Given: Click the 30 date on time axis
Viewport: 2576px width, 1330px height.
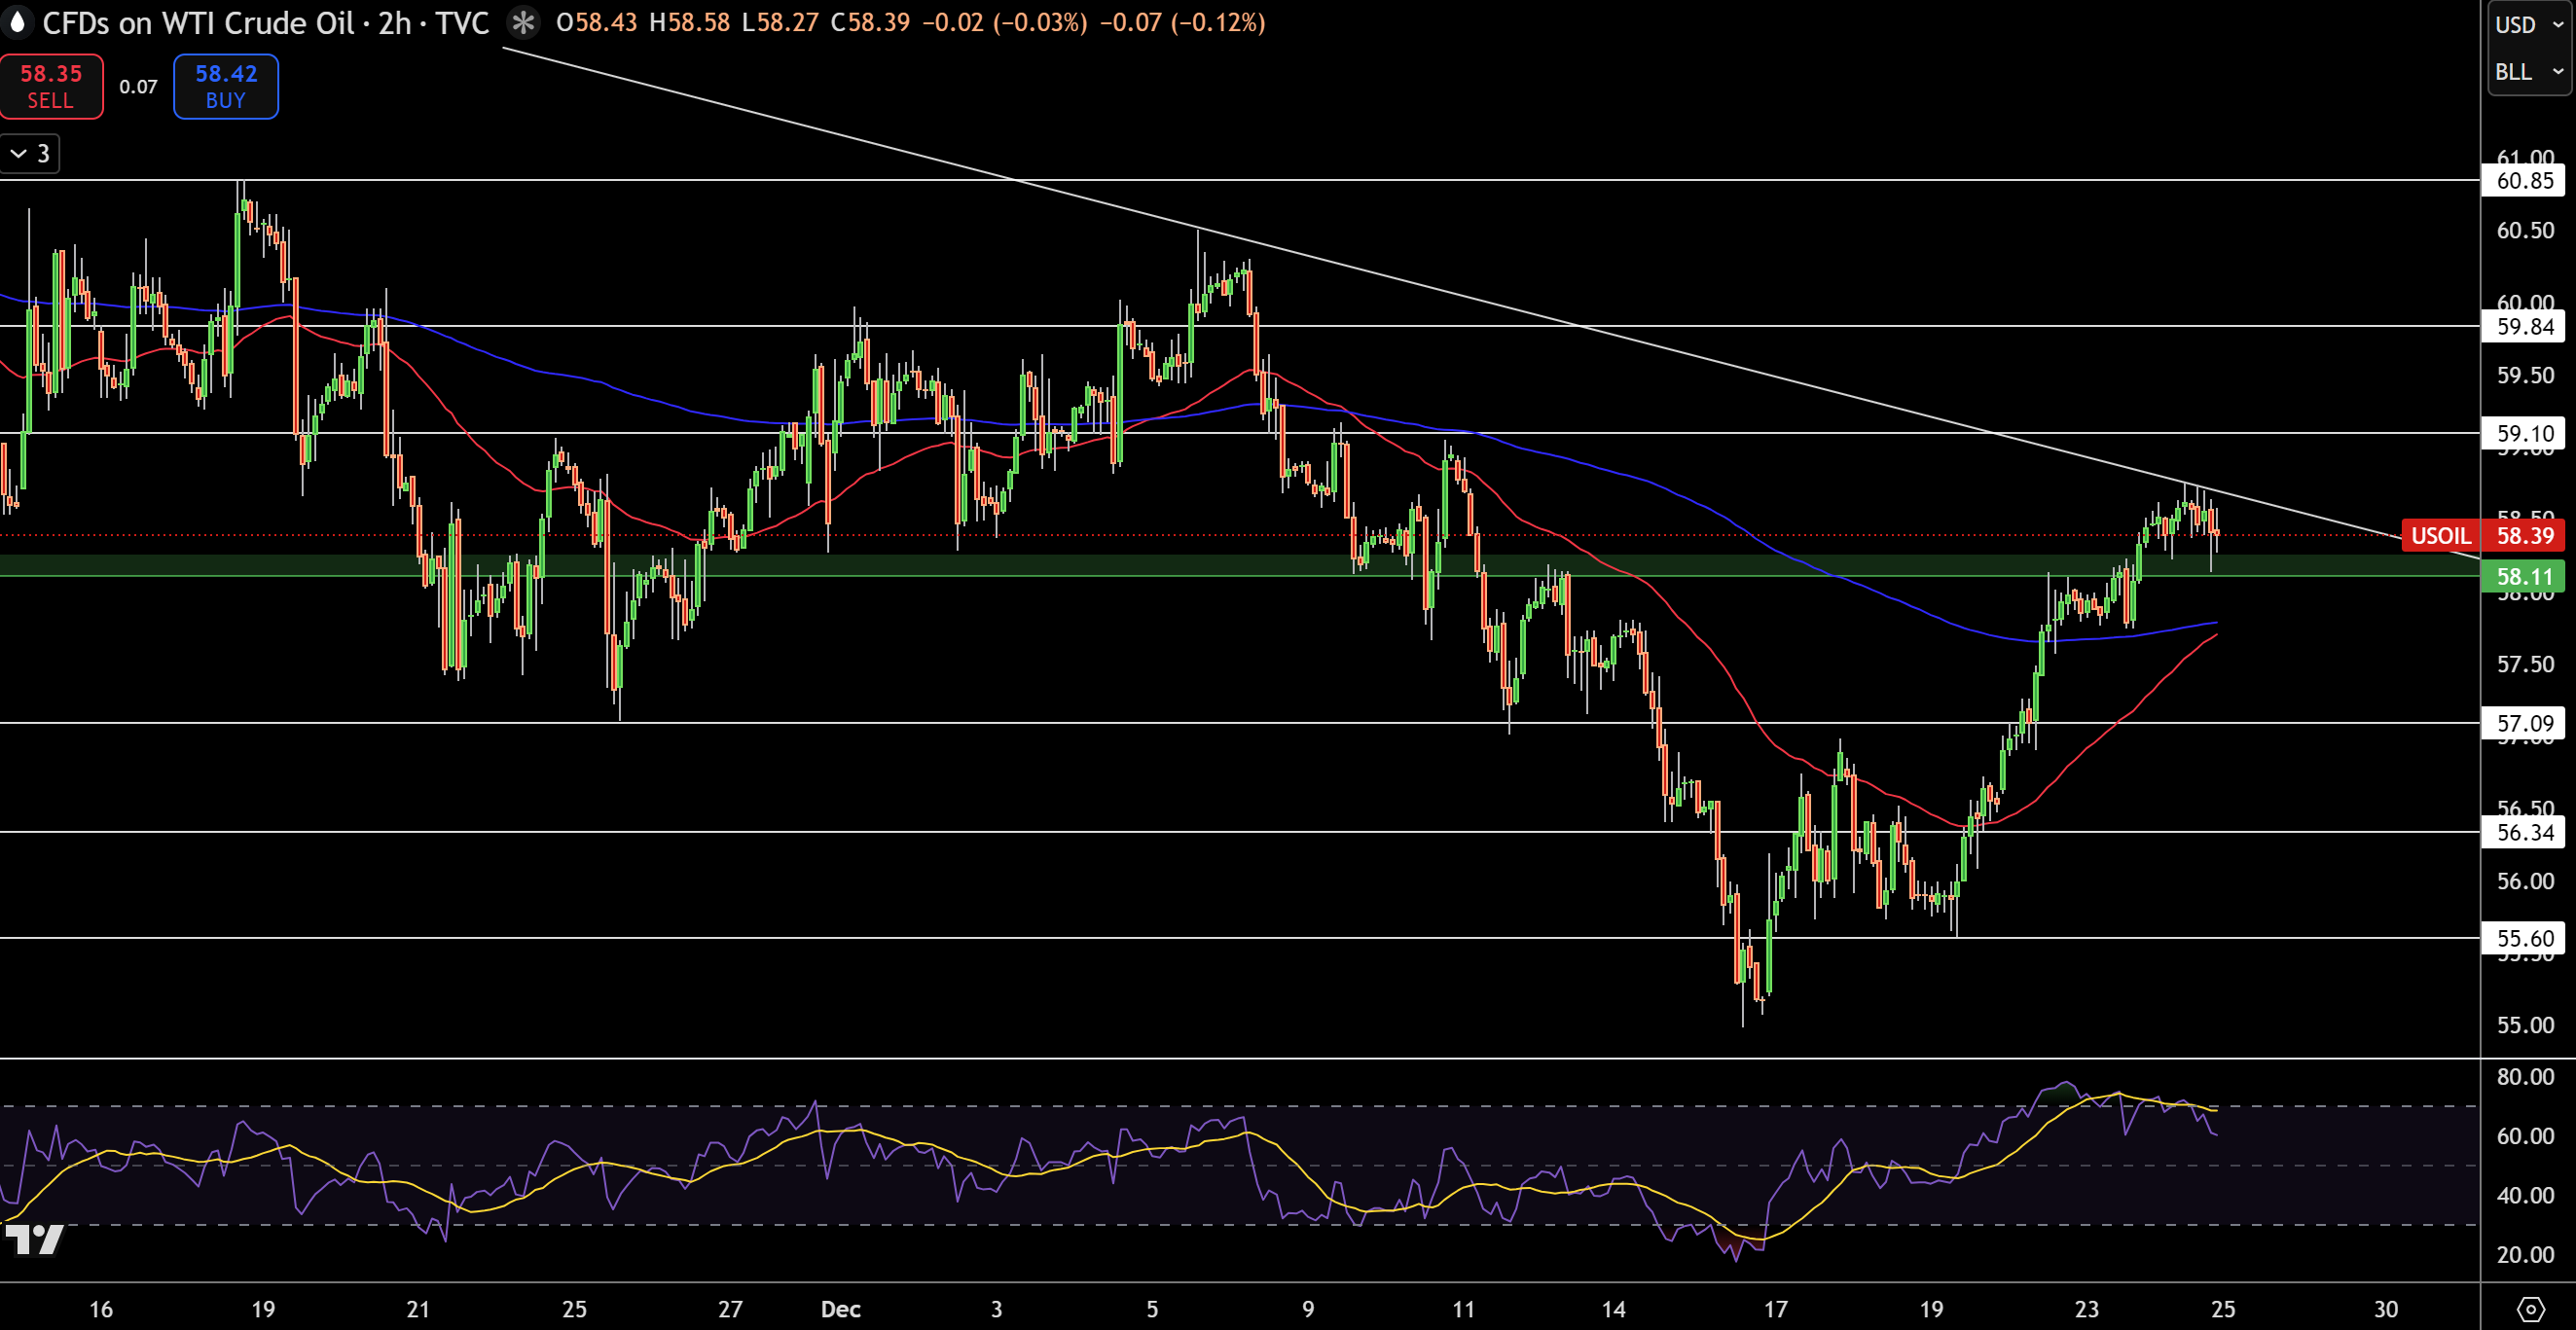Looking at the screenshot, I should click(x=2386, y=1309).
